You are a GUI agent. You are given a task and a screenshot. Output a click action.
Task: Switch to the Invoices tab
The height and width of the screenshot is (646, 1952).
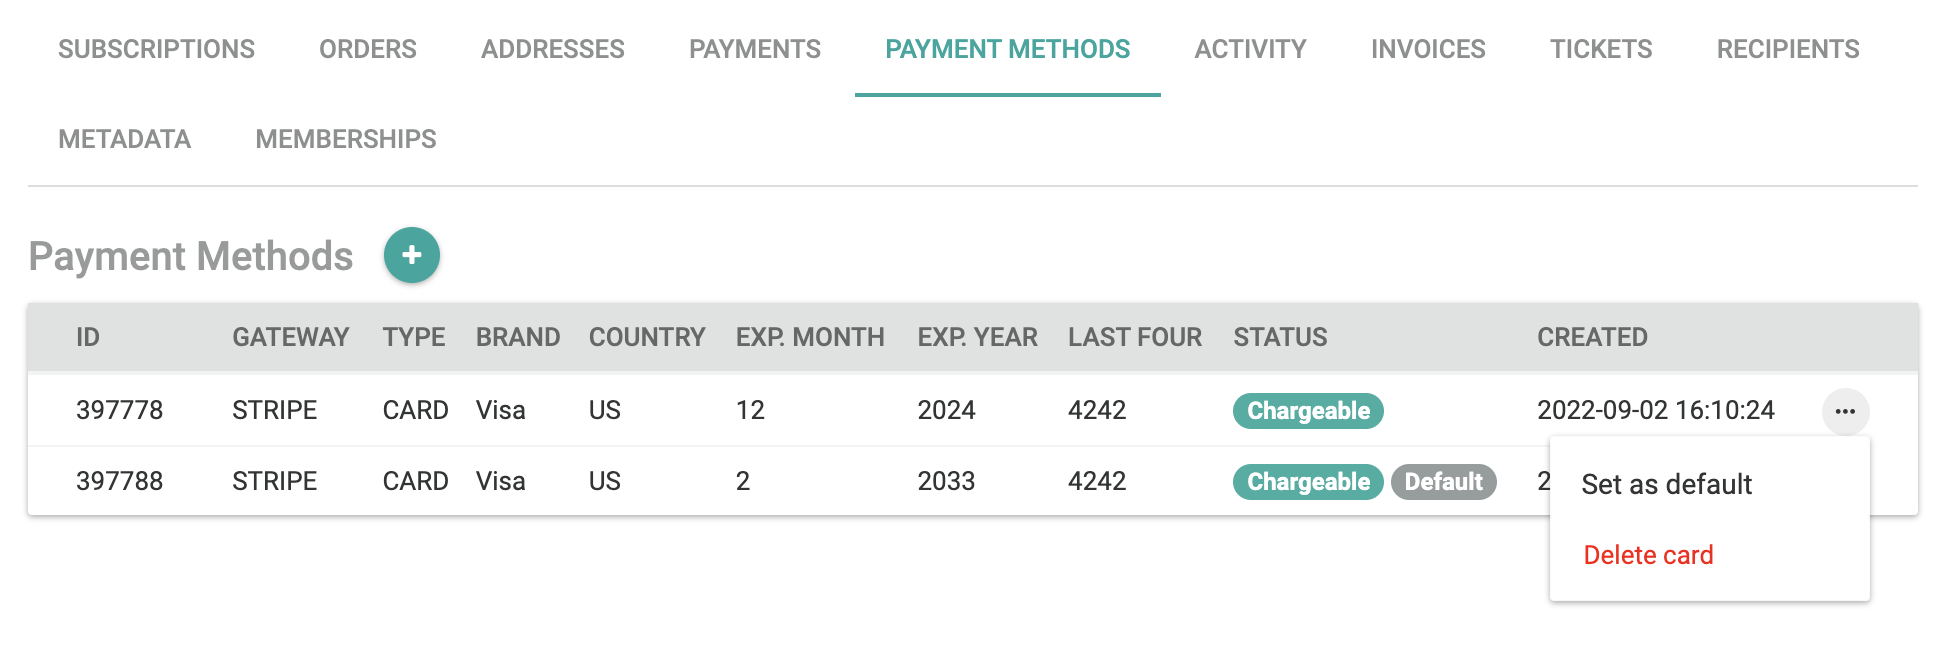pyautogui.click(x=1427, y=49)
